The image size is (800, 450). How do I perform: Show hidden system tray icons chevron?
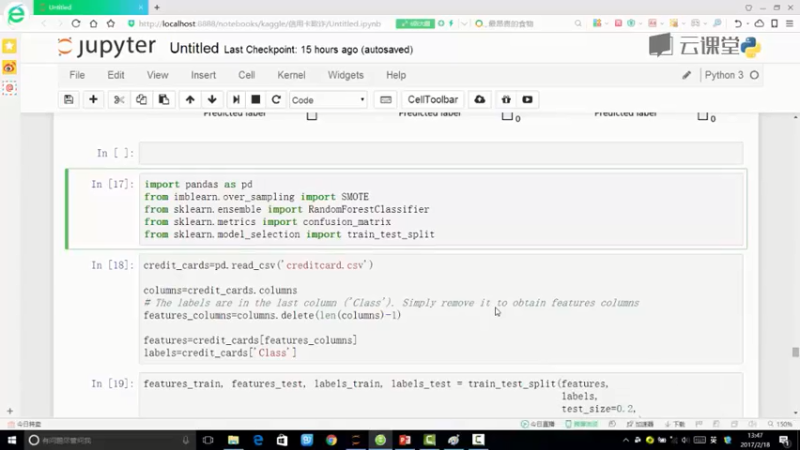[x=626, y=440]
